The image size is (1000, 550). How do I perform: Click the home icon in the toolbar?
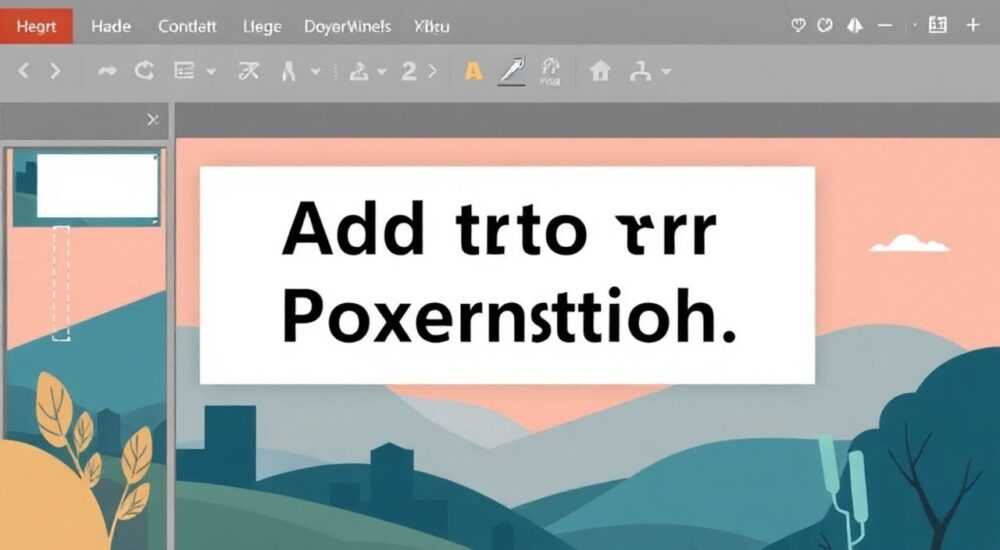pos(600,70)
